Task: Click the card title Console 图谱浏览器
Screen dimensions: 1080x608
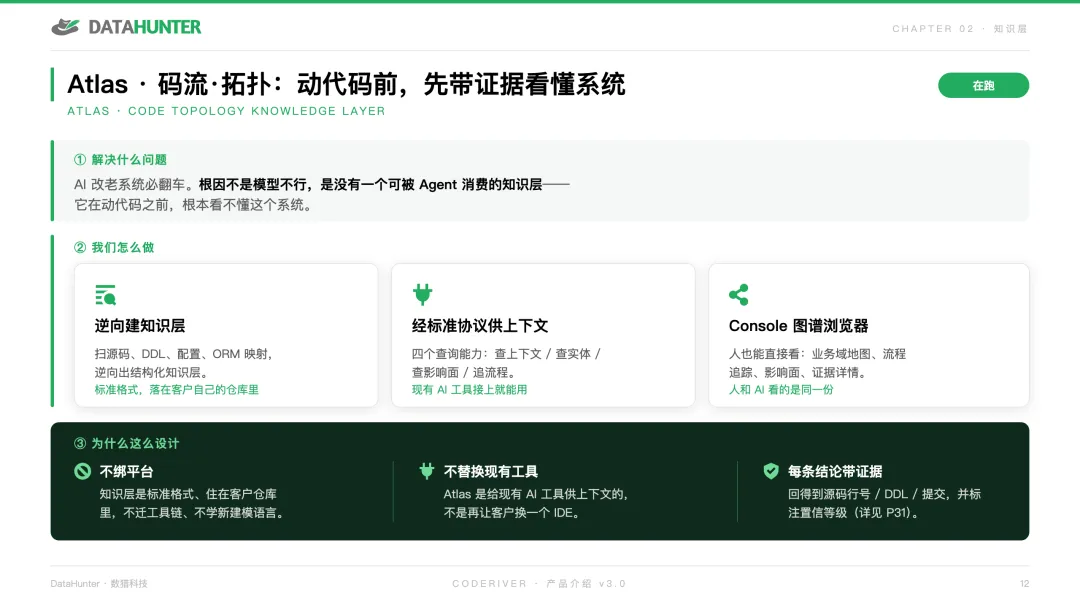Action: (798, 326)
